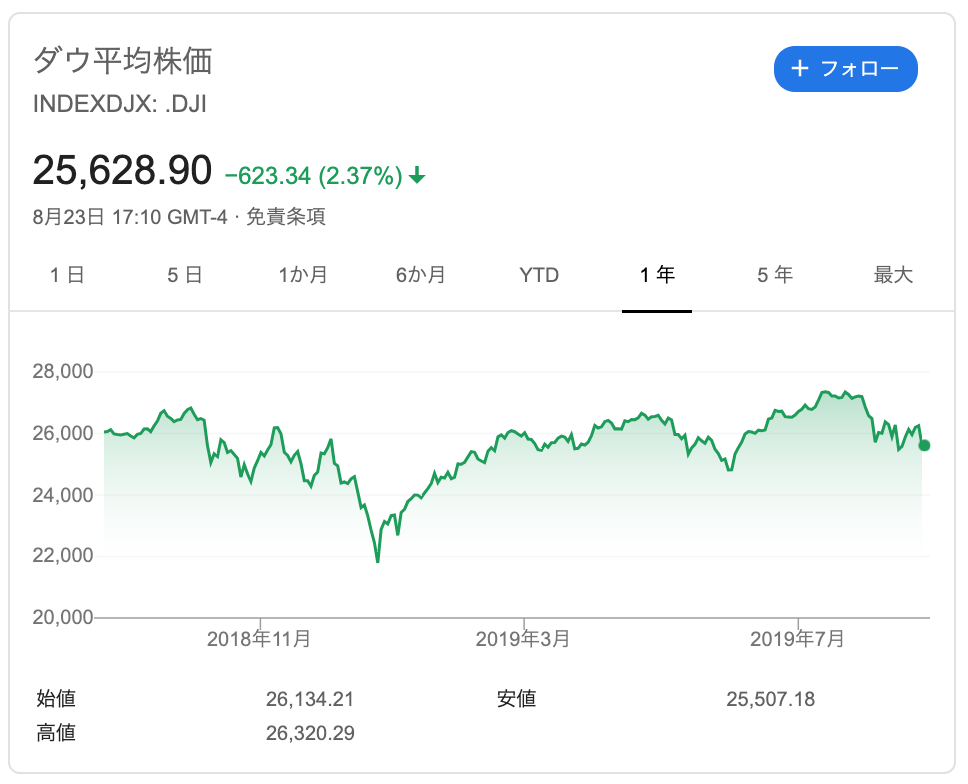Click the plus icon in follow button
Image resolution: width=968 pixels, height=784 pixels.
click(799, 68)
